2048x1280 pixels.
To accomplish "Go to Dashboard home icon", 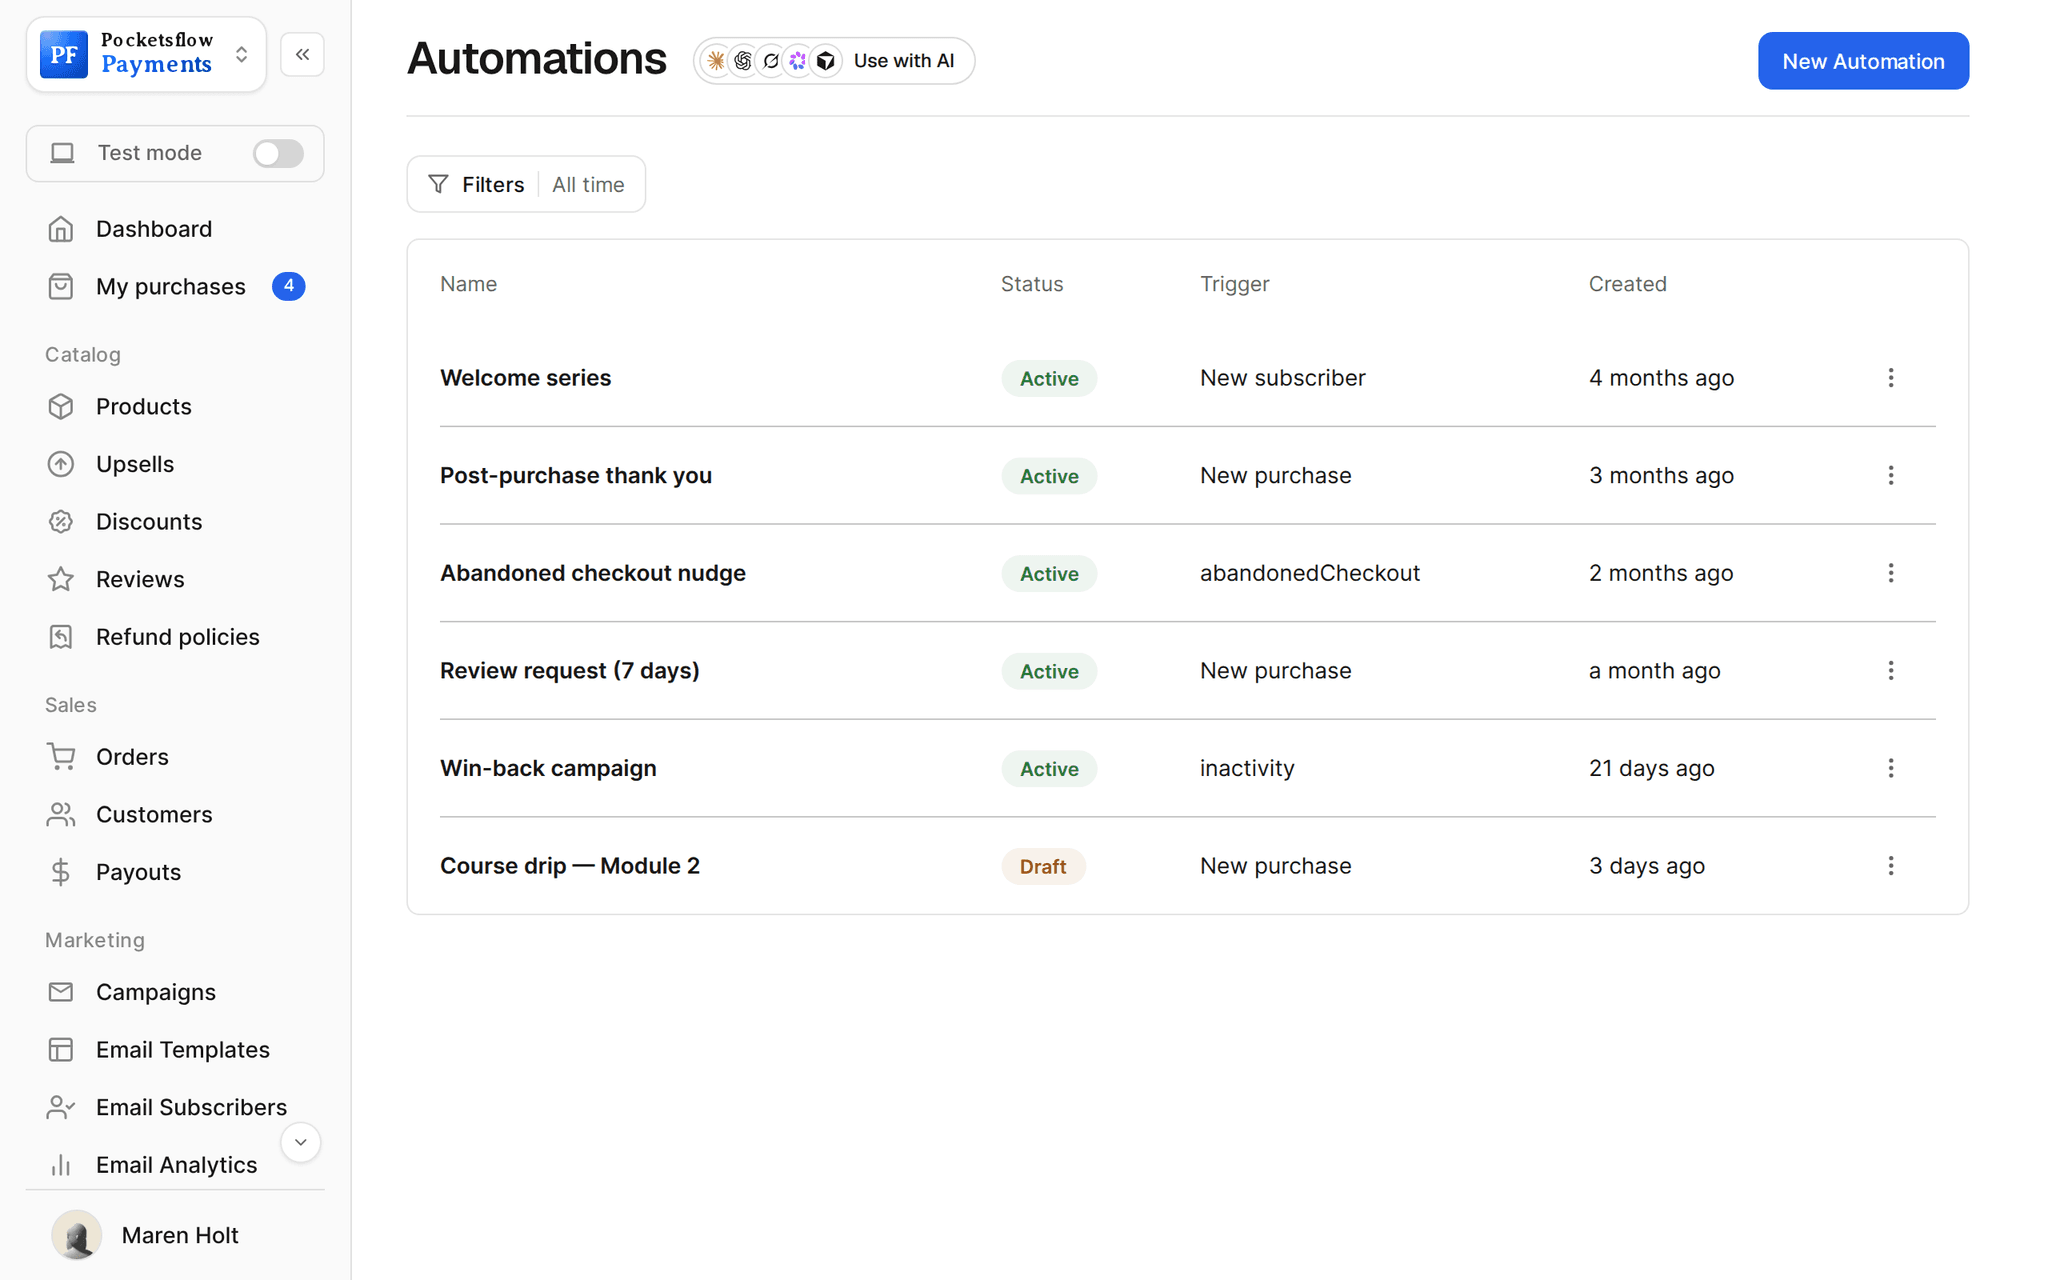I will (x=61, y=229).
